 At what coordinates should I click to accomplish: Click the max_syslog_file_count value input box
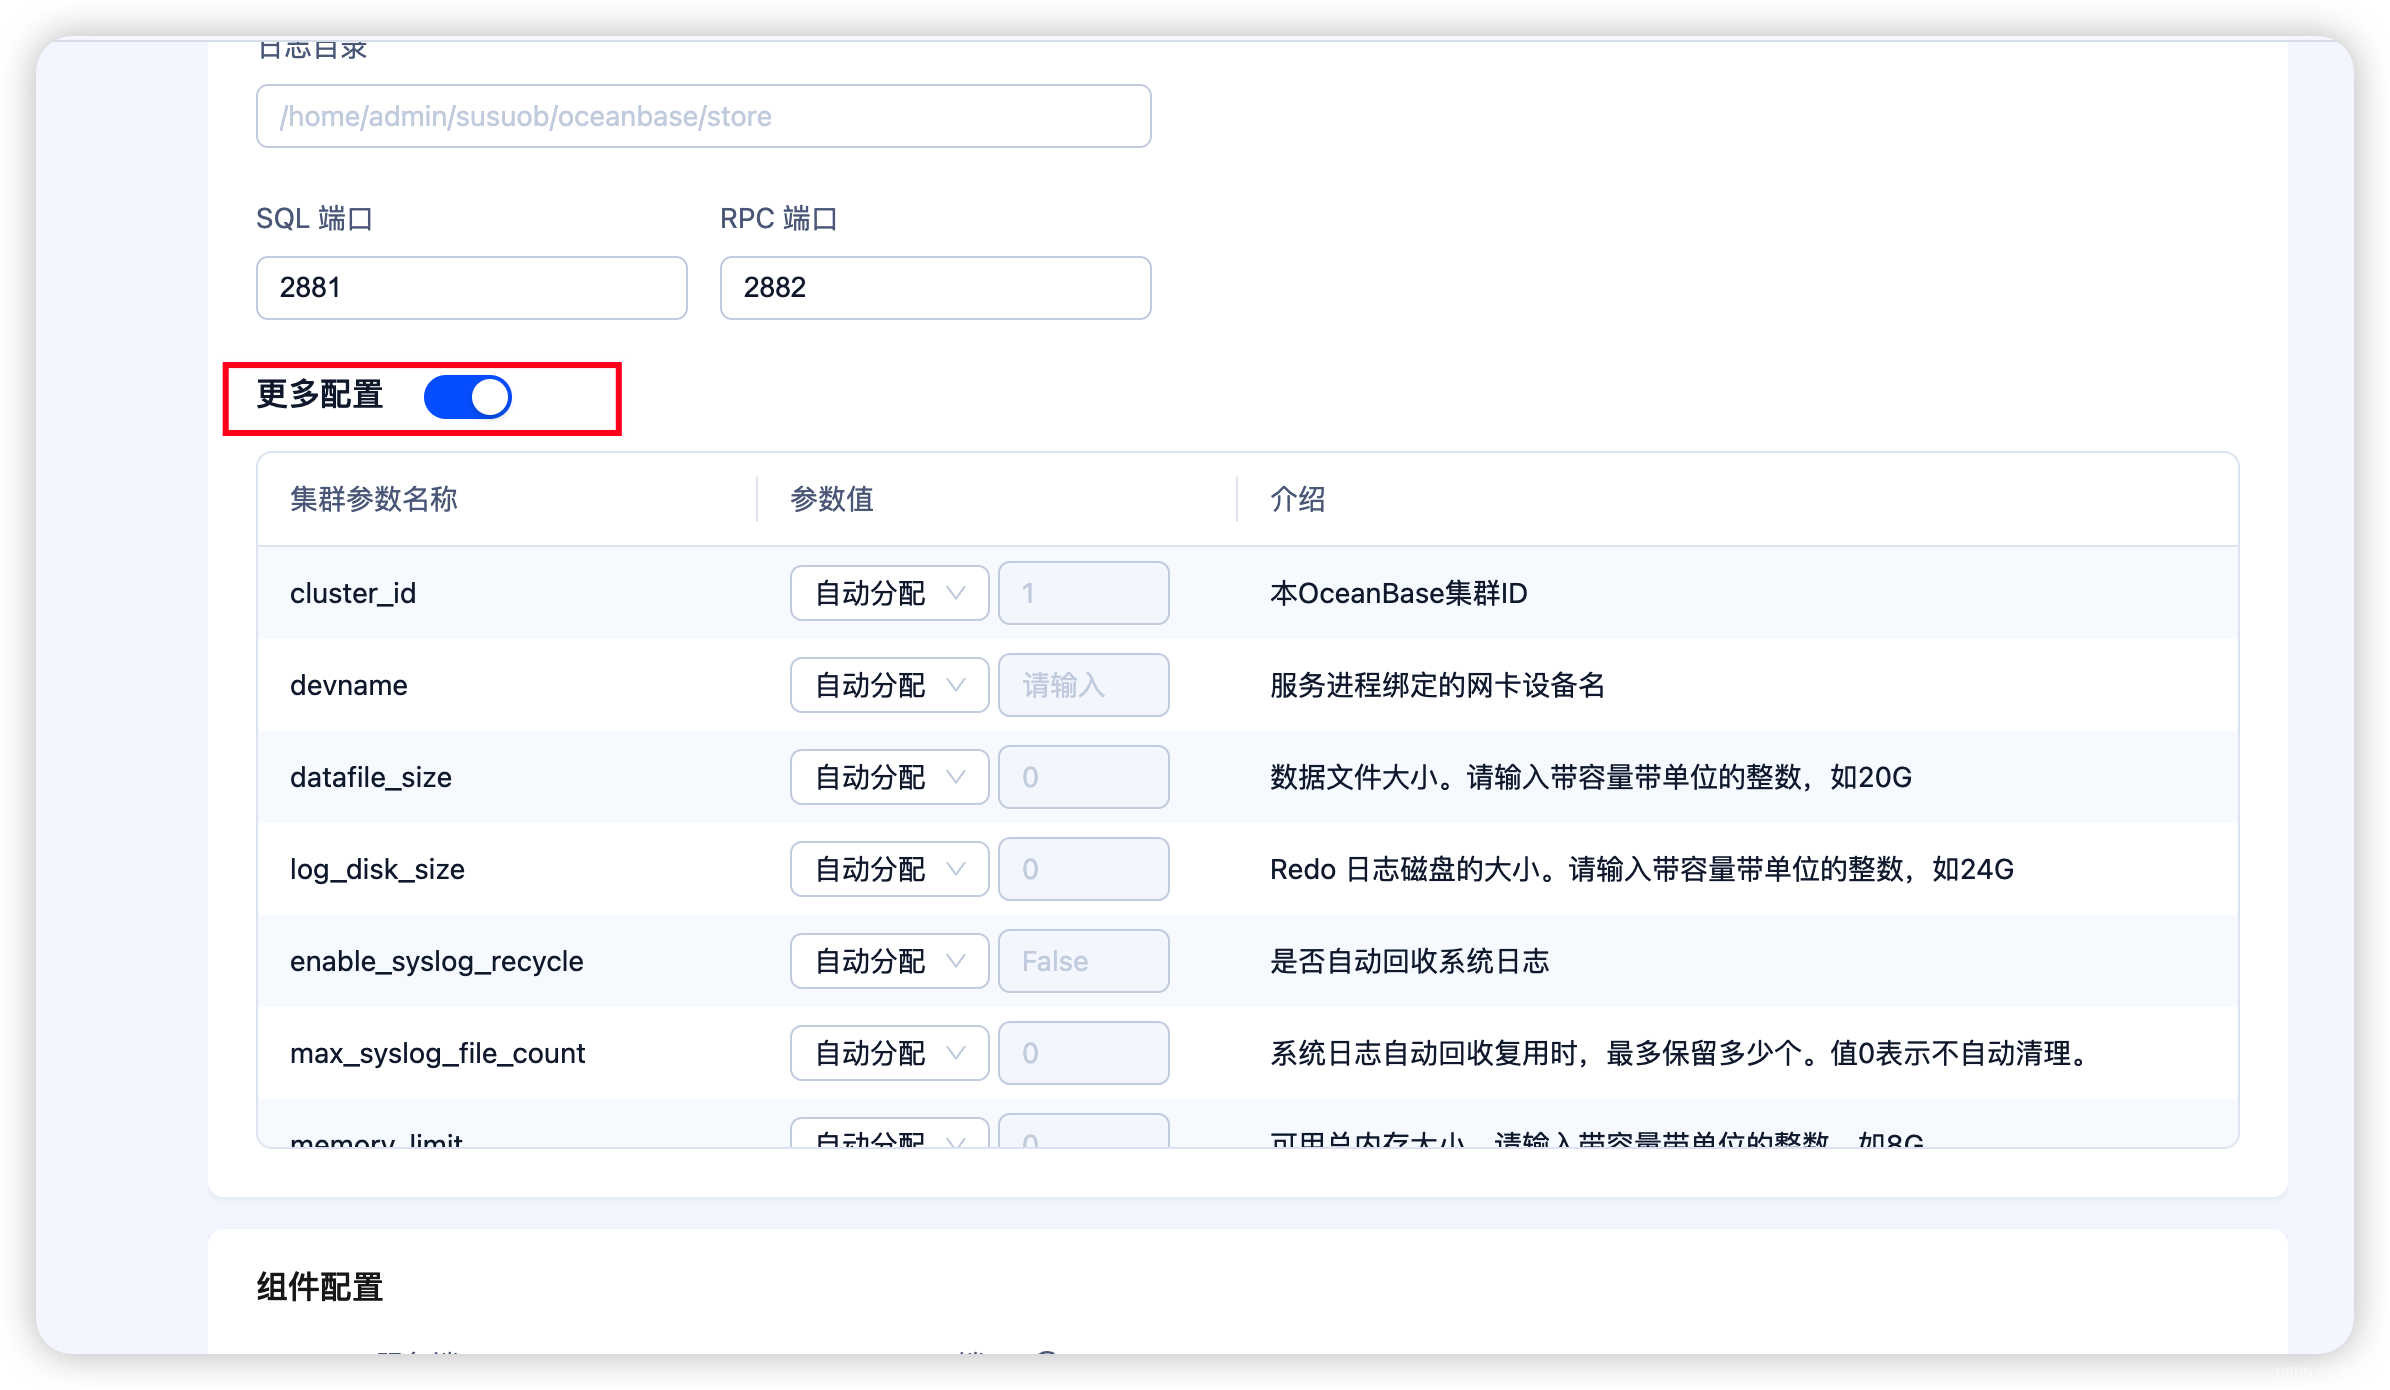point(1083,1053)
